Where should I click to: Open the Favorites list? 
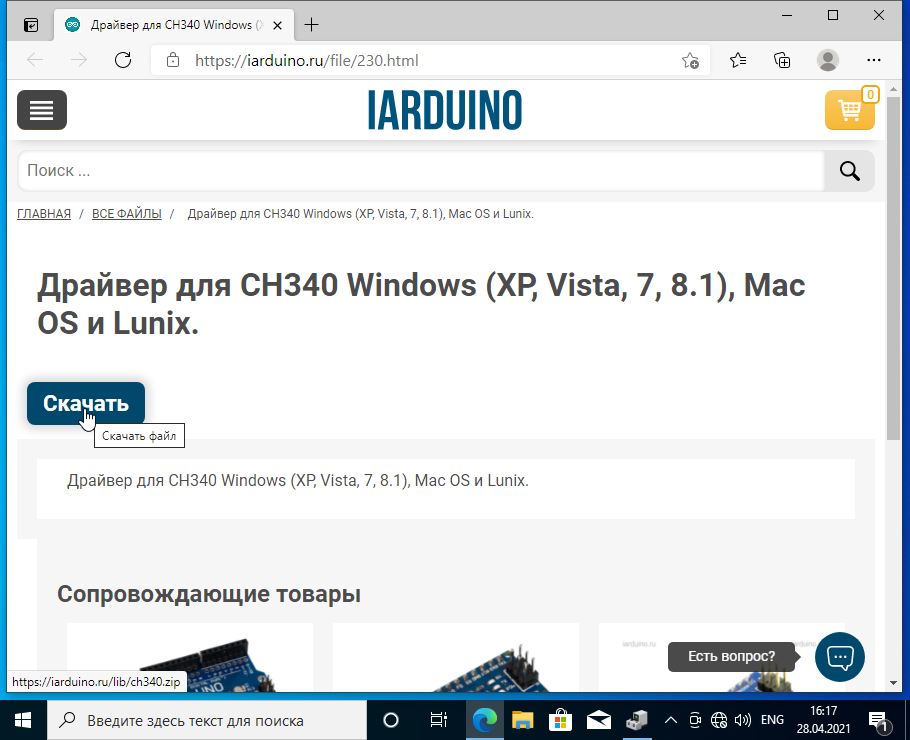point(738,60)
